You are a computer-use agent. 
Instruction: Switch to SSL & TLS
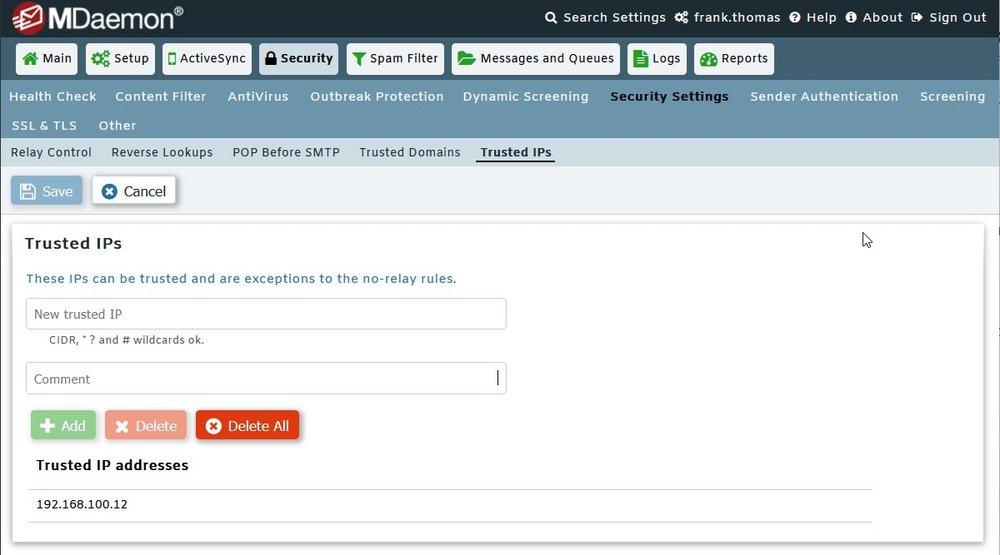[x=44, y=126]
